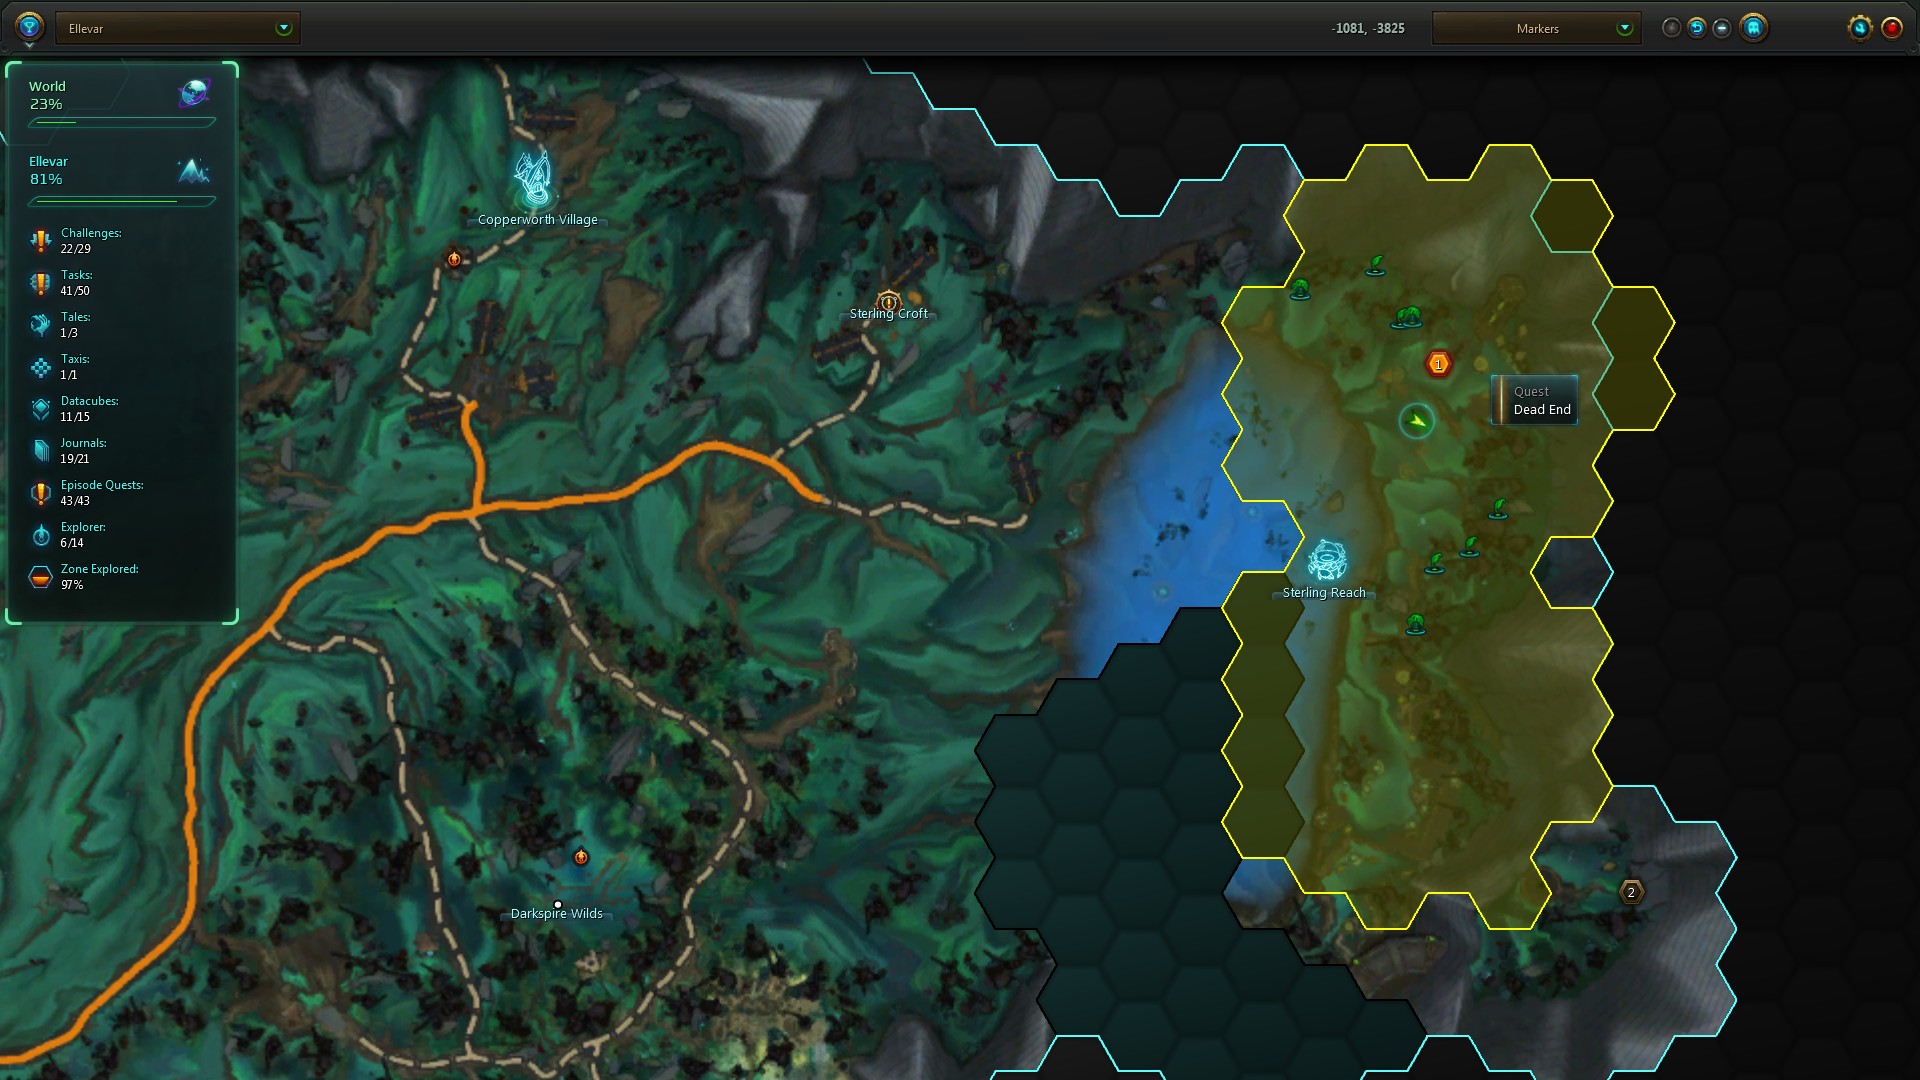Click the Tales icon in stats panel
The height and width of the screenshot is (1080, 1920).
[x=40, y=325]
